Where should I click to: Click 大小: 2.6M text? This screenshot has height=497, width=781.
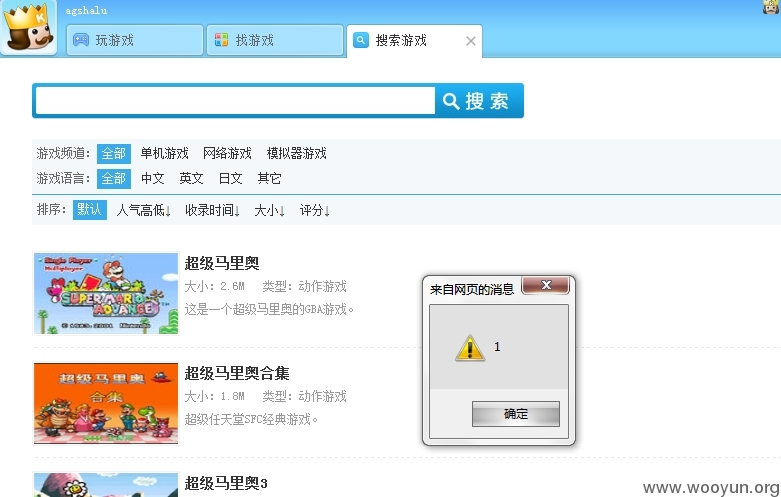pyautogui.click(x=215, y=286)
